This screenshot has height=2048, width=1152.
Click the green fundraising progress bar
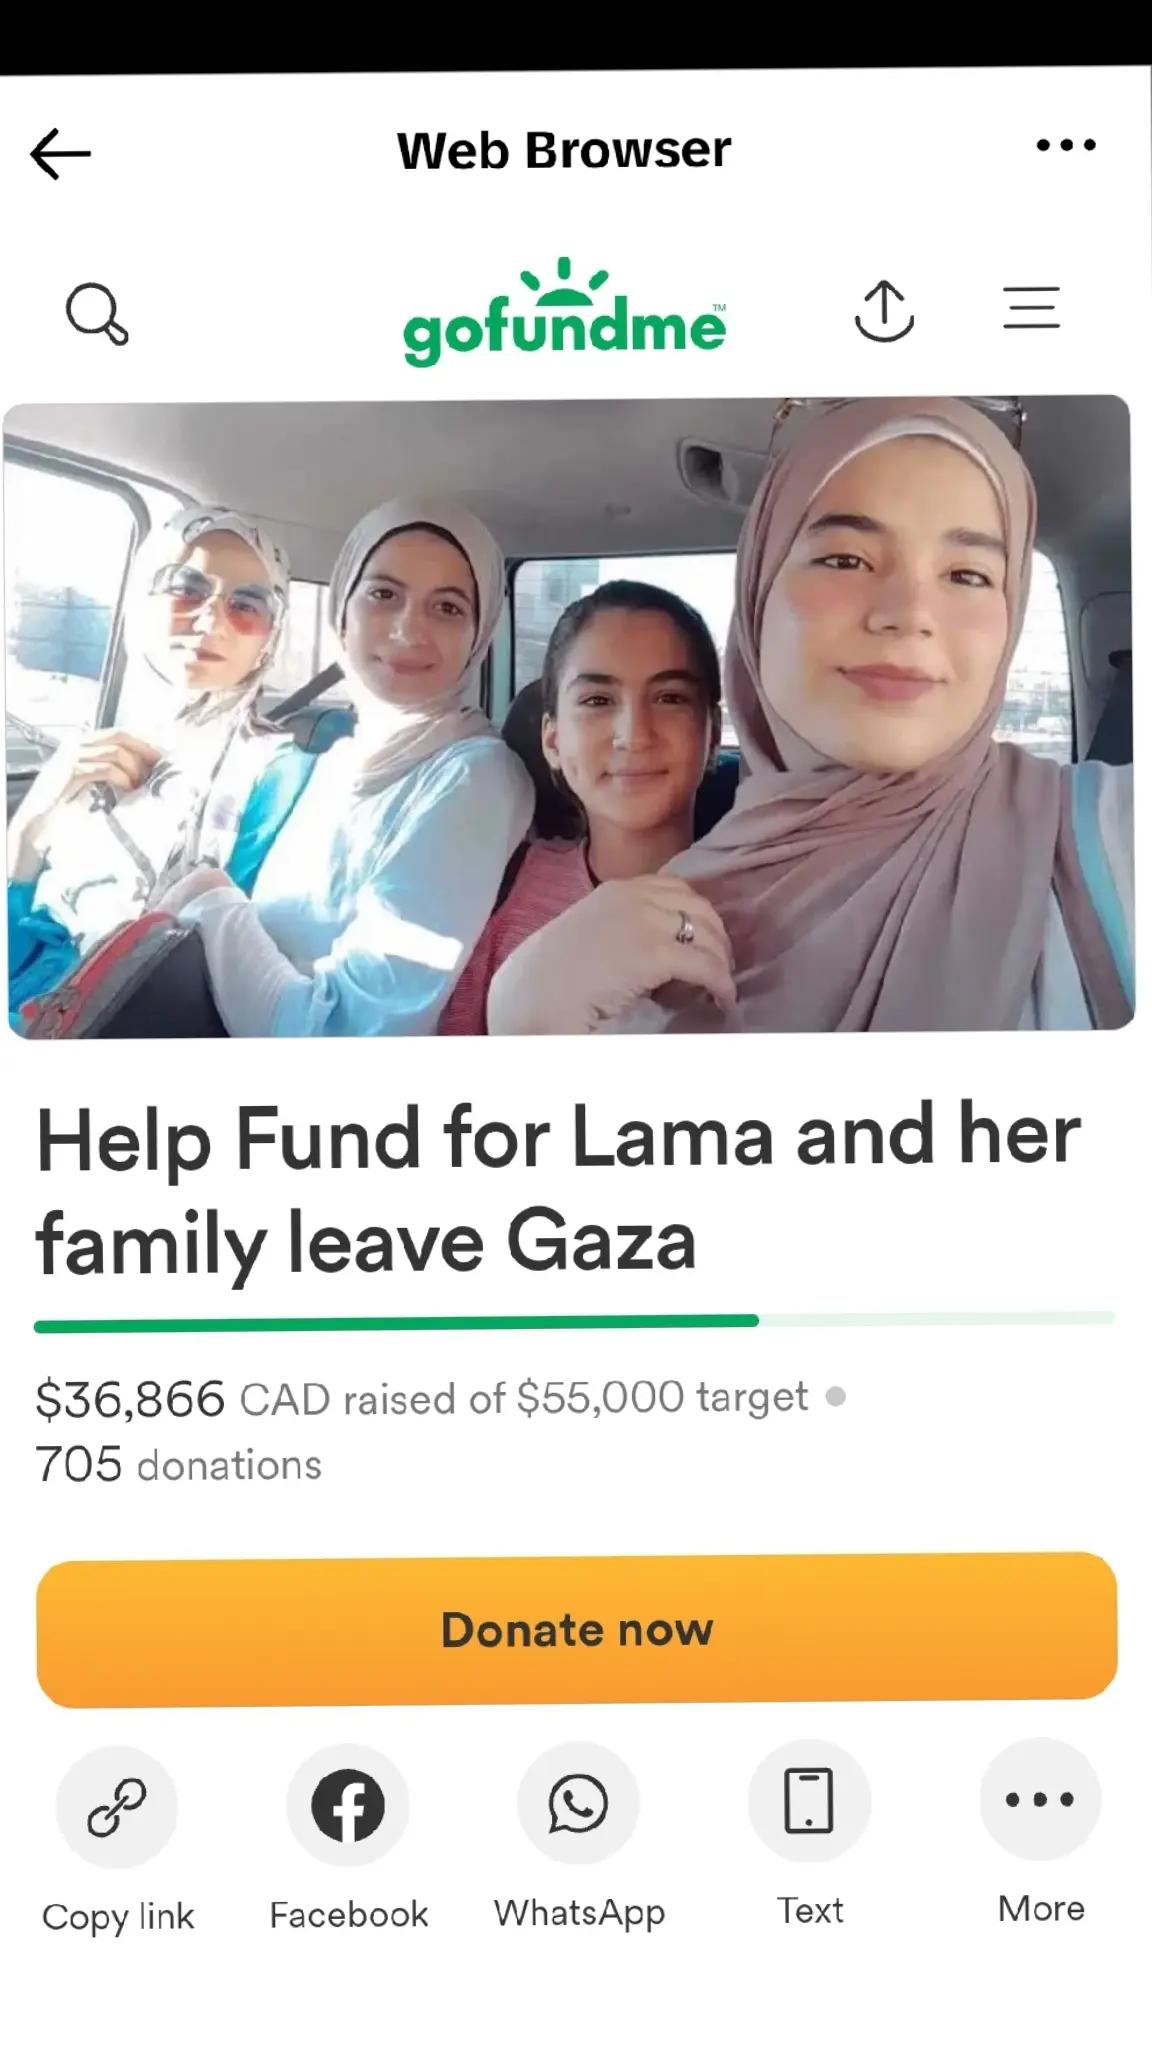(574, 1320)
